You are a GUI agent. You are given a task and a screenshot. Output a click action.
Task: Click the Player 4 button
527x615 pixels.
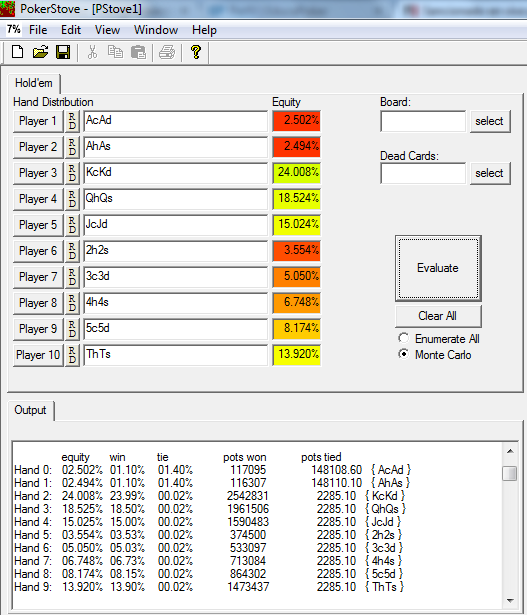[x=38, y=199]
